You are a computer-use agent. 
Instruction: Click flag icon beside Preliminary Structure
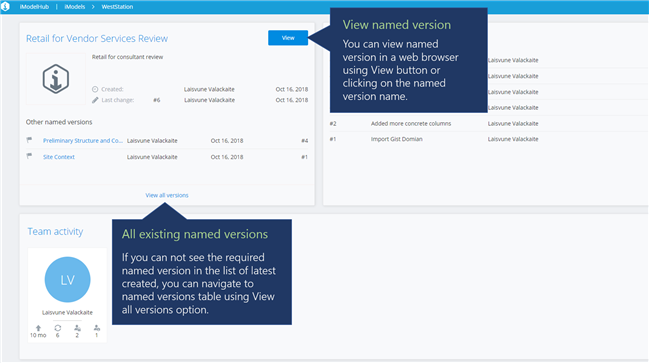(29, 140)
